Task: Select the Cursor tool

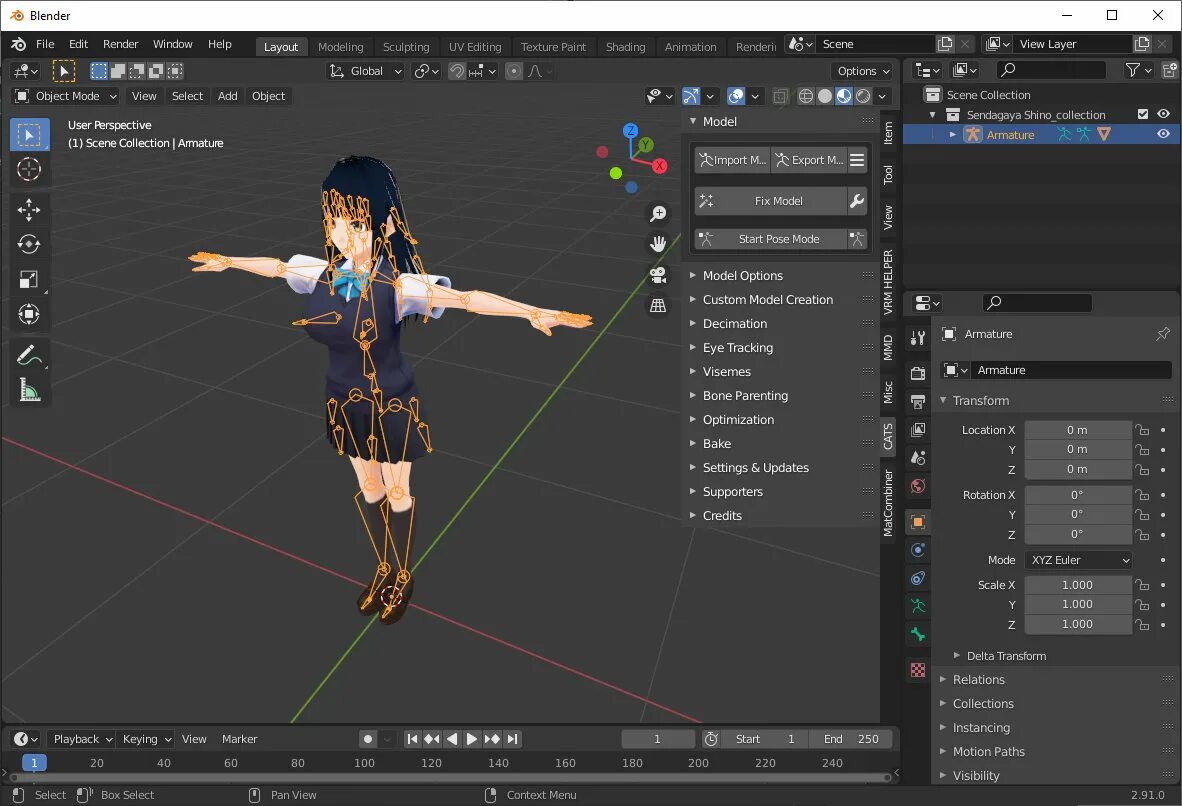Action: tap(29, 169)
